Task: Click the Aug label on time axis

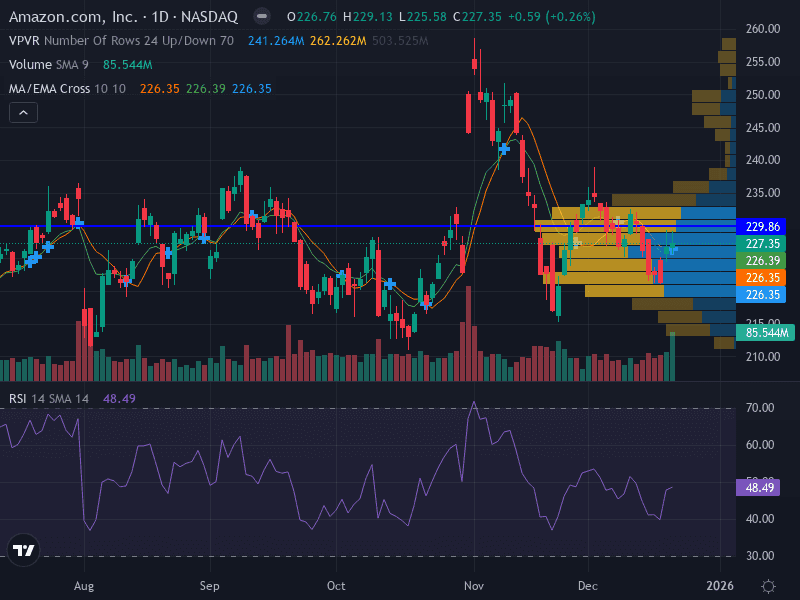Action: (x=84, y=586)
